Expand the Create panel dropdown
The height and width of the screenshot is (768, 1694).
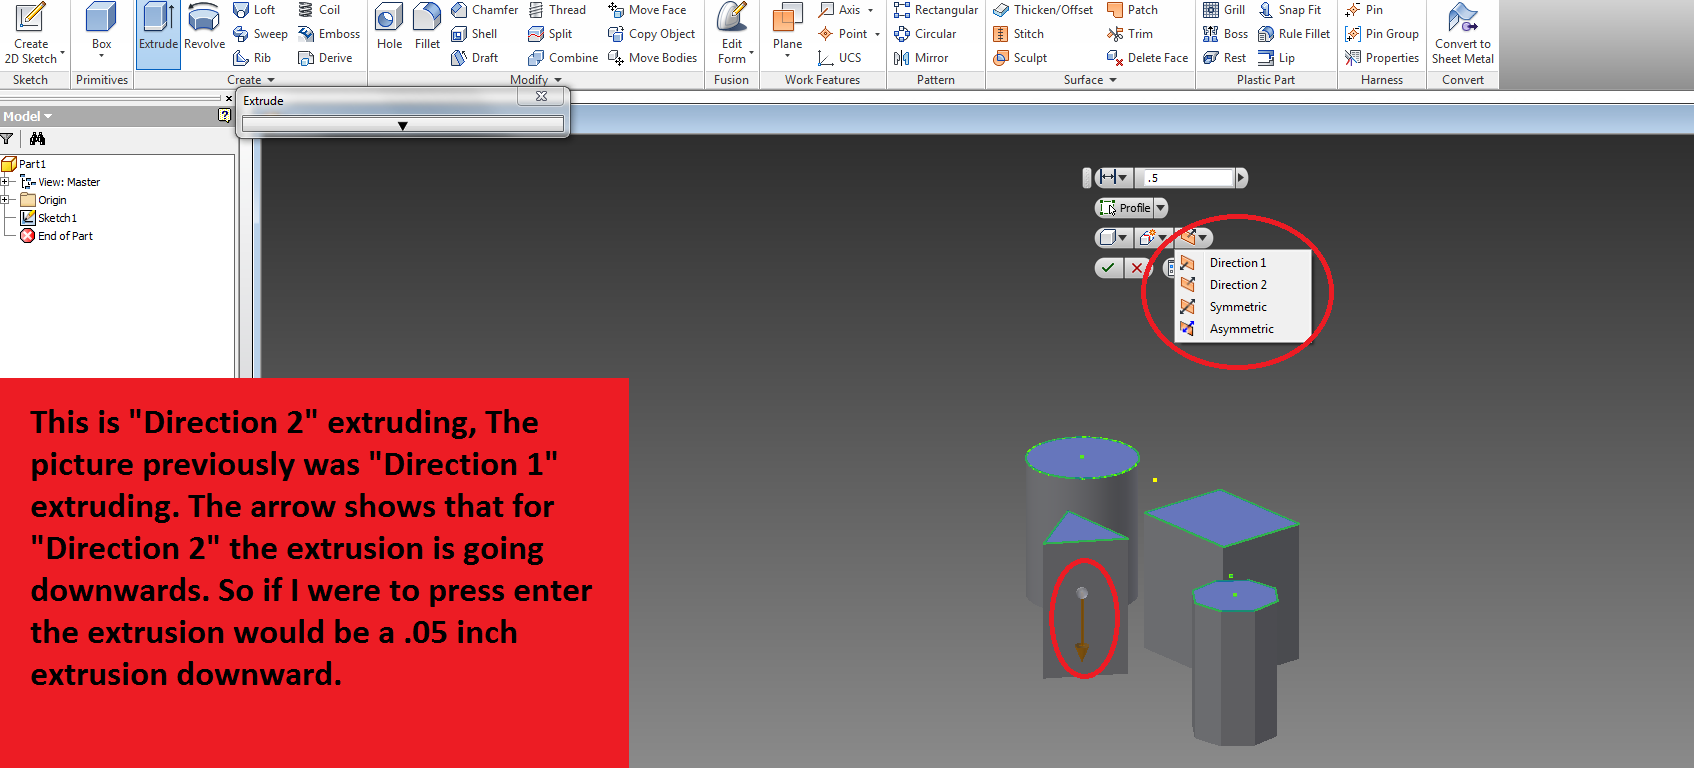point(271,80)
